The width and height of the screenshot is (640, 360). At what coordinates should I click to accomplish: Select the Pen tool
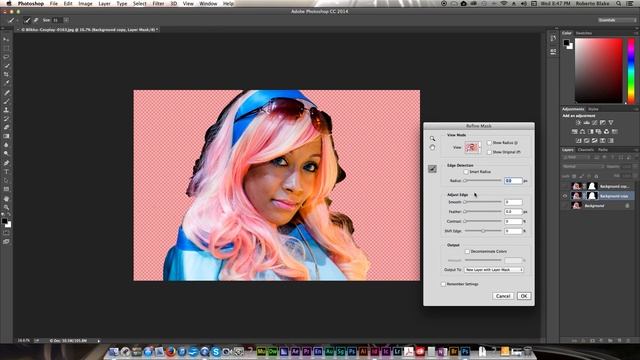(x=6, y=163)
